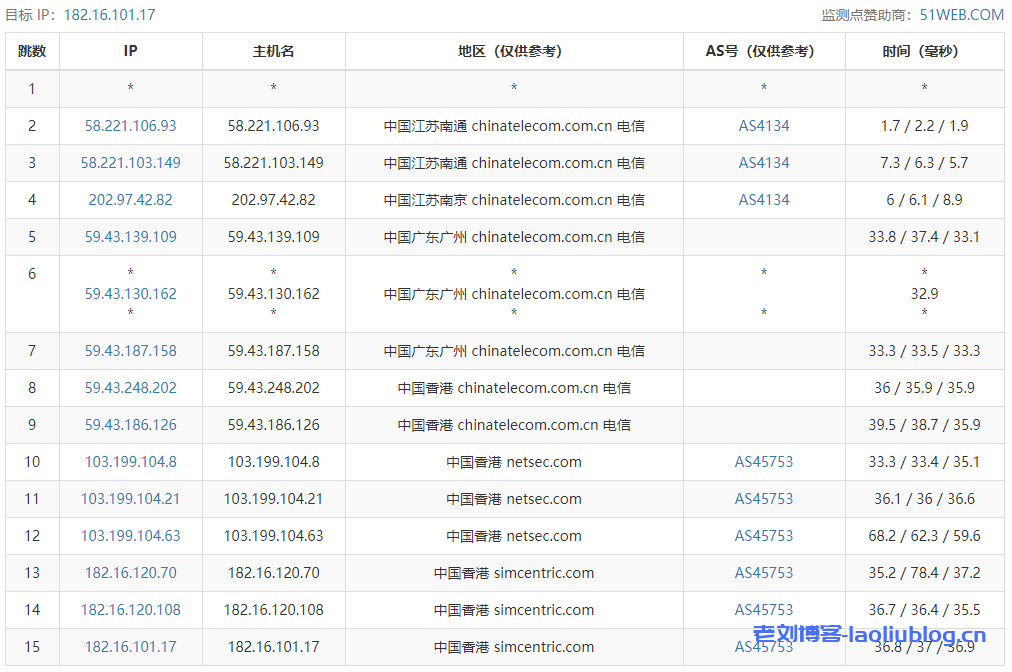1012x672 pixels.
Task: Open IP link 59.43.187.158
Action: tap(130, 351)
